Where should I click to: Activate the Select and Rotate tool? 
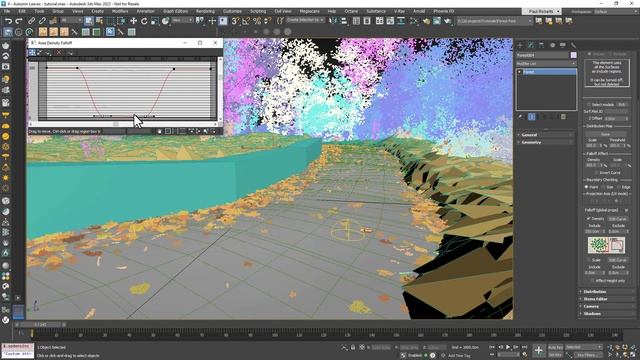pyautogui.click(x=144, y=20)
